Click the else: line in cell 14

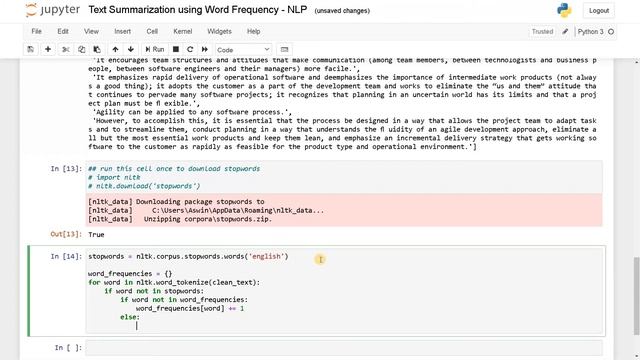pyautogui.click(x=130, y=317)
